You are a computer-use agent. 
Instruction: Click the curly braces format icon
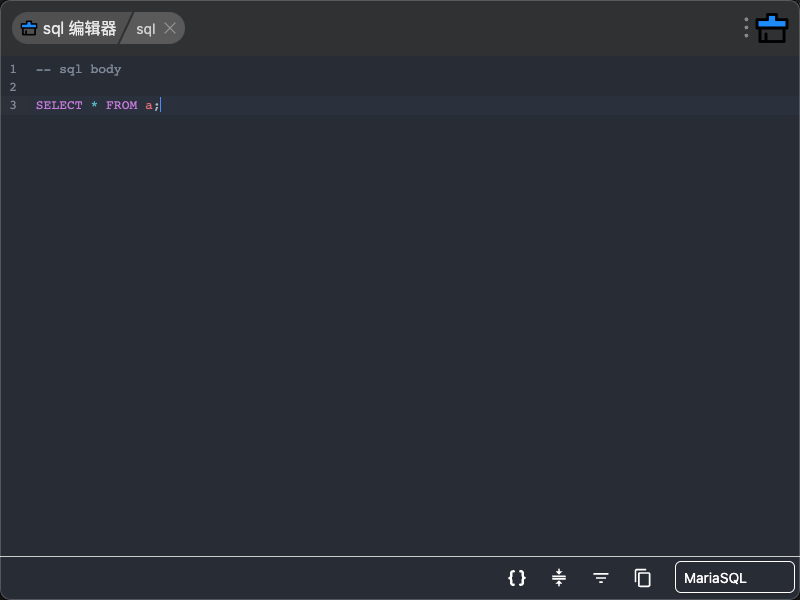coord(517,578)
